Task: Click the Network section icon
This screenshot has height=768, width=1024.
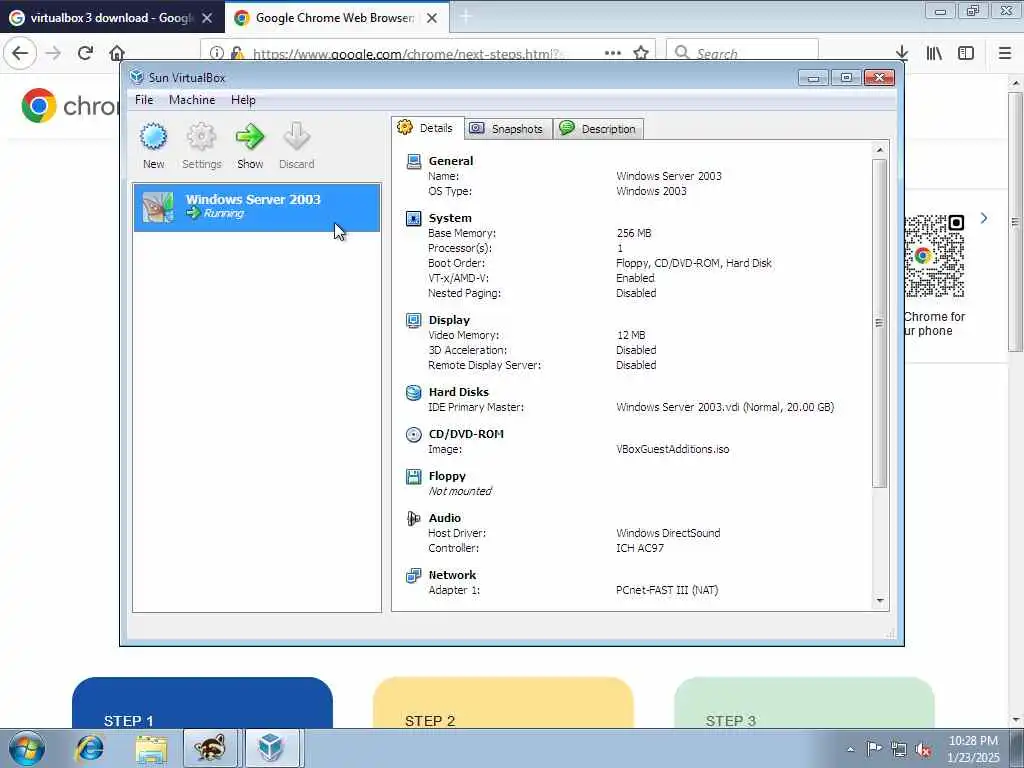Action: pyautogui.click(x=413, y=575)
